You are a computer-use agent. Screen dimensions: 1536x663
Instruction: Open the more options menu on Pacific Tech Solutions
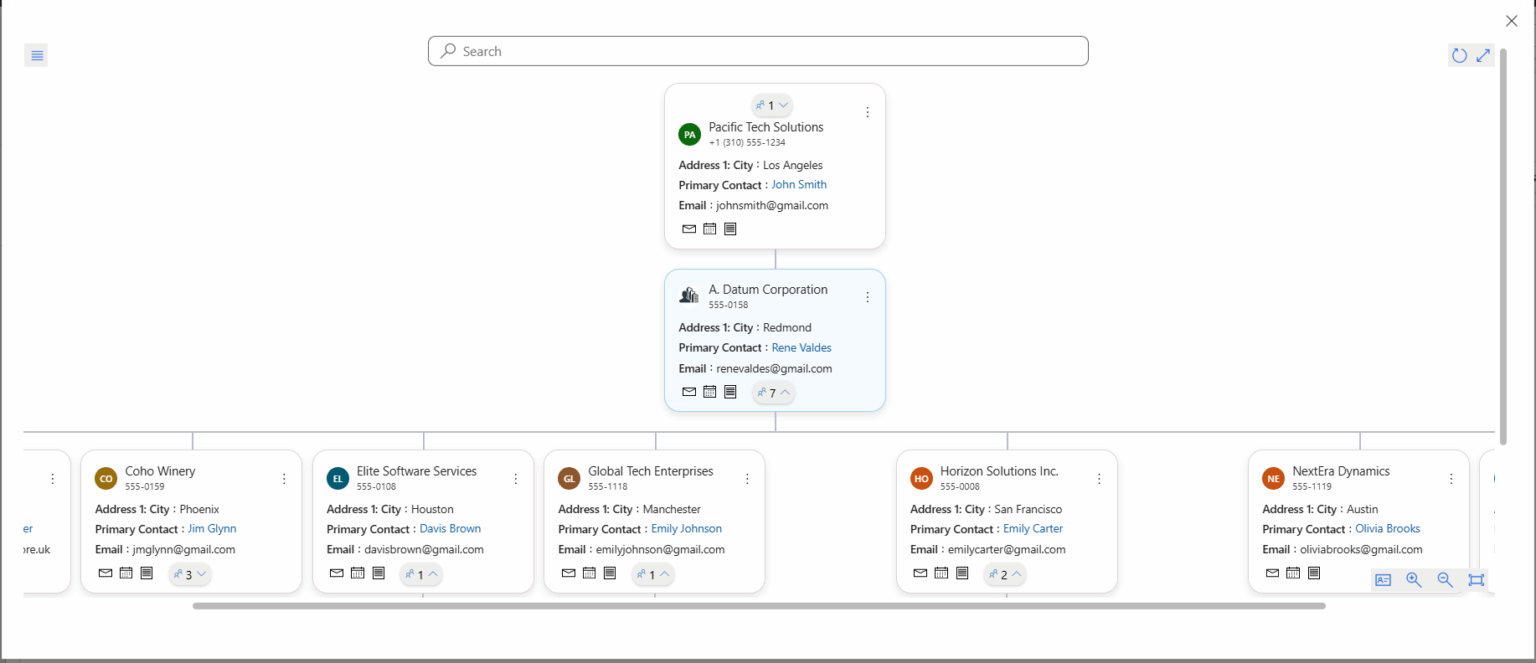coord(867,111)
